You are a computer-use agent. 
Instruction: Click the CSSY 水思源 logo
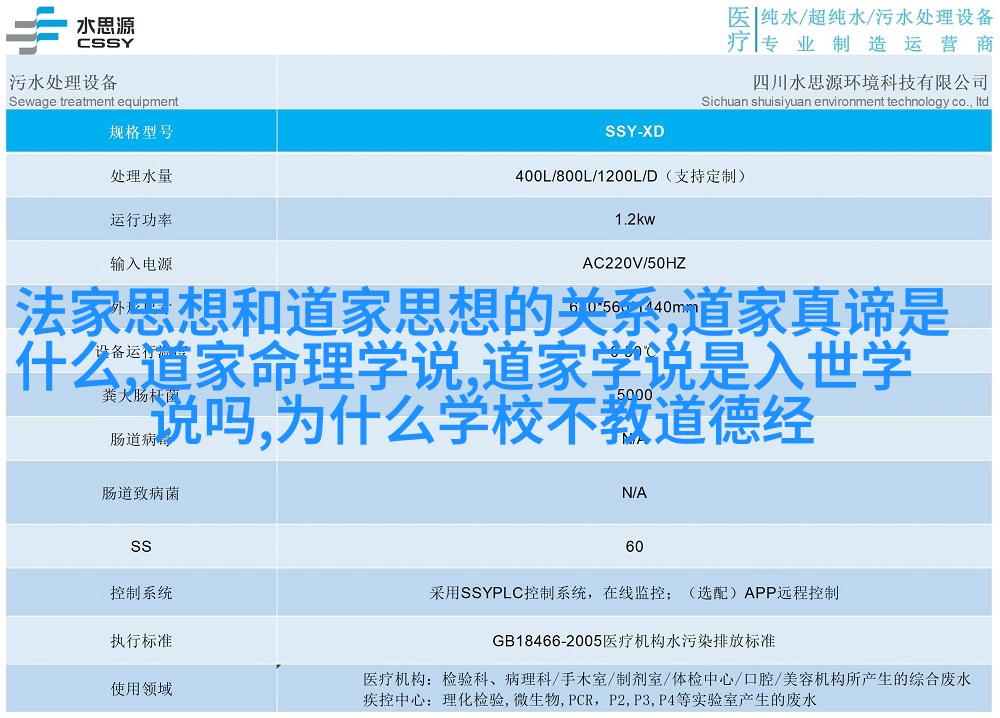[x=70, y=28]
